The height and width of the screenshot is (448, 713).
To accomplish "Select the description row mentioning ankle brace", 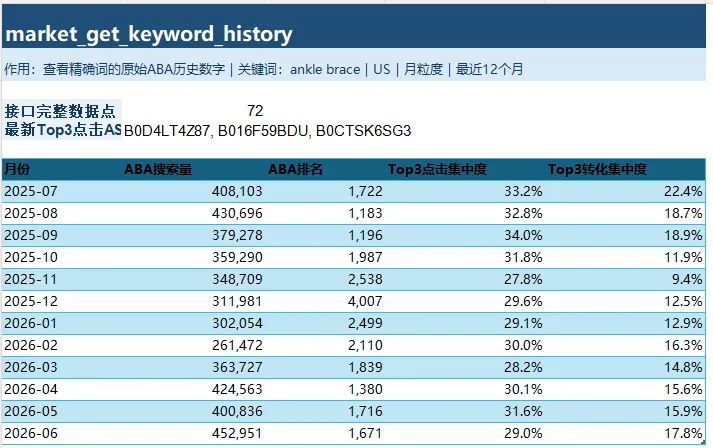I will pyautogui.click(x=354, y=69).
